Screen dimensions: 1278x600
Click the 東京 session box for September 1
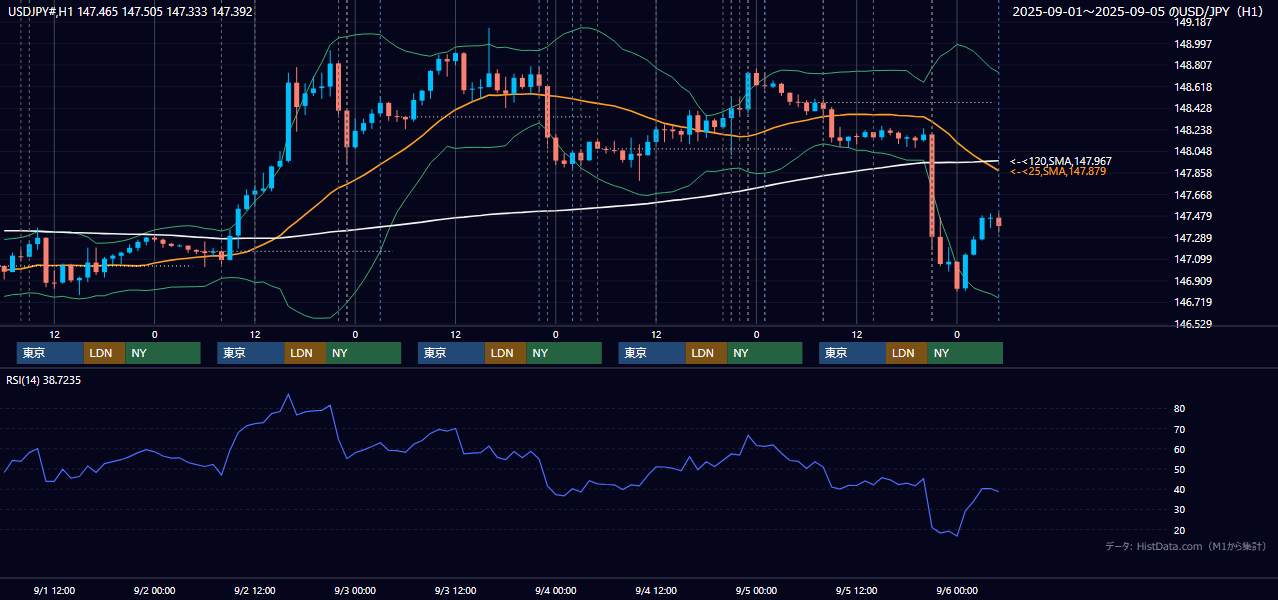(50, 353)
